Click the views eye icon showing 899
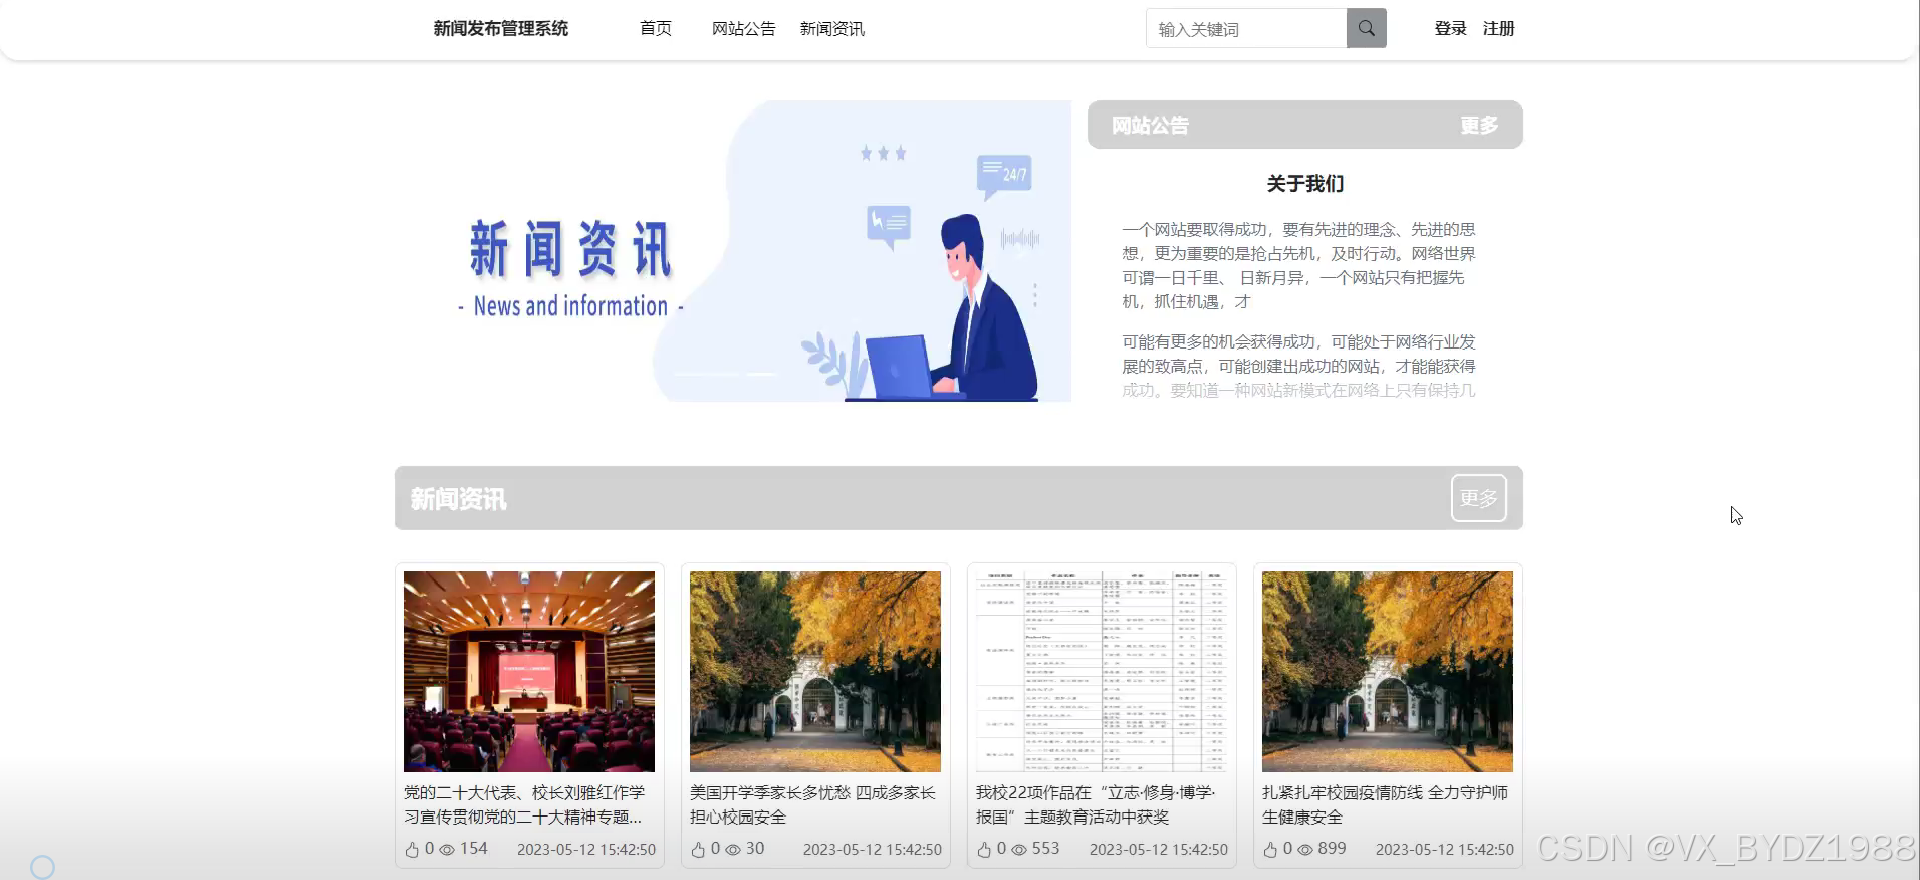 [1305, 850]
